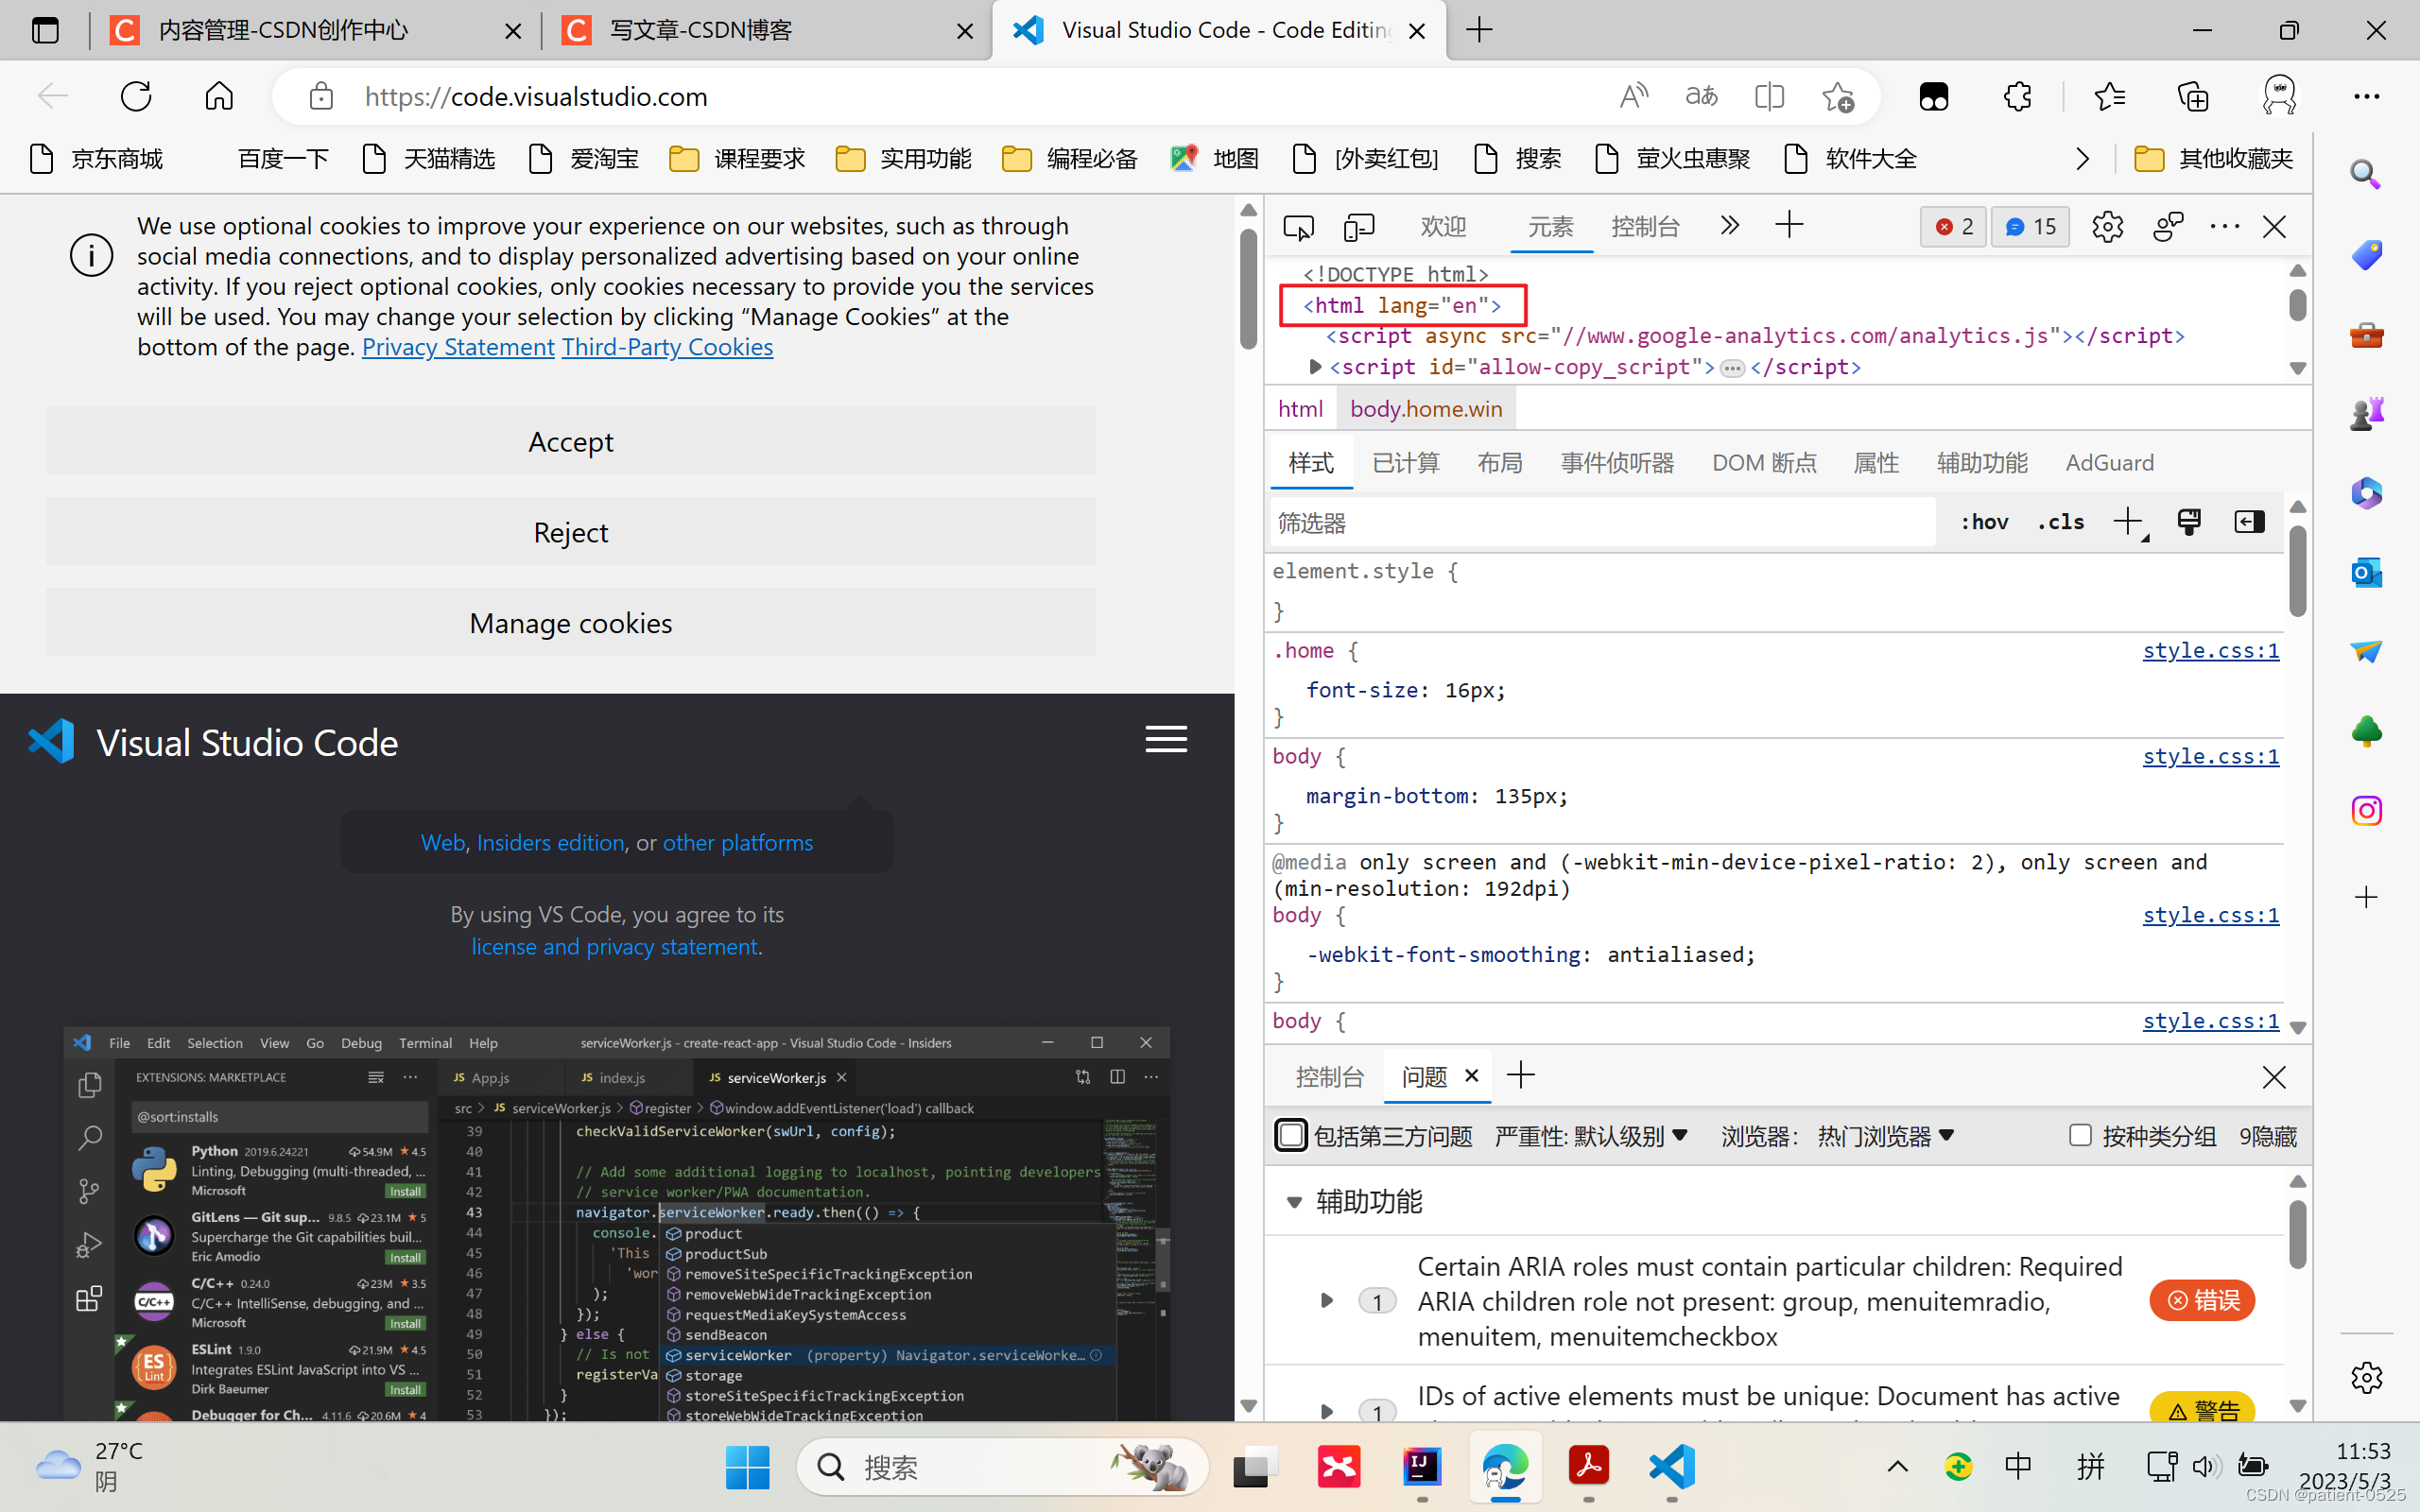The image size is (2420, 1512).
Task: Expand the ARIA roles error issue
Action: [1327, 1301]
